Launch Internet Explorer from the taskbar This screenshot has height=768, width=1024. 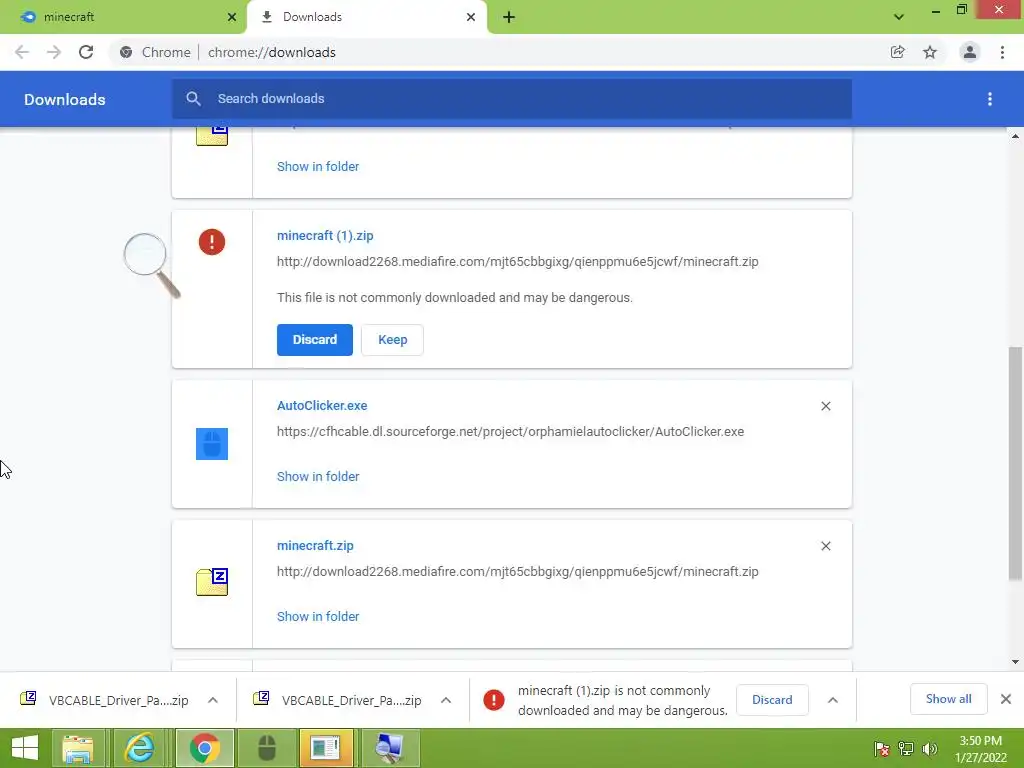(140, 748)
